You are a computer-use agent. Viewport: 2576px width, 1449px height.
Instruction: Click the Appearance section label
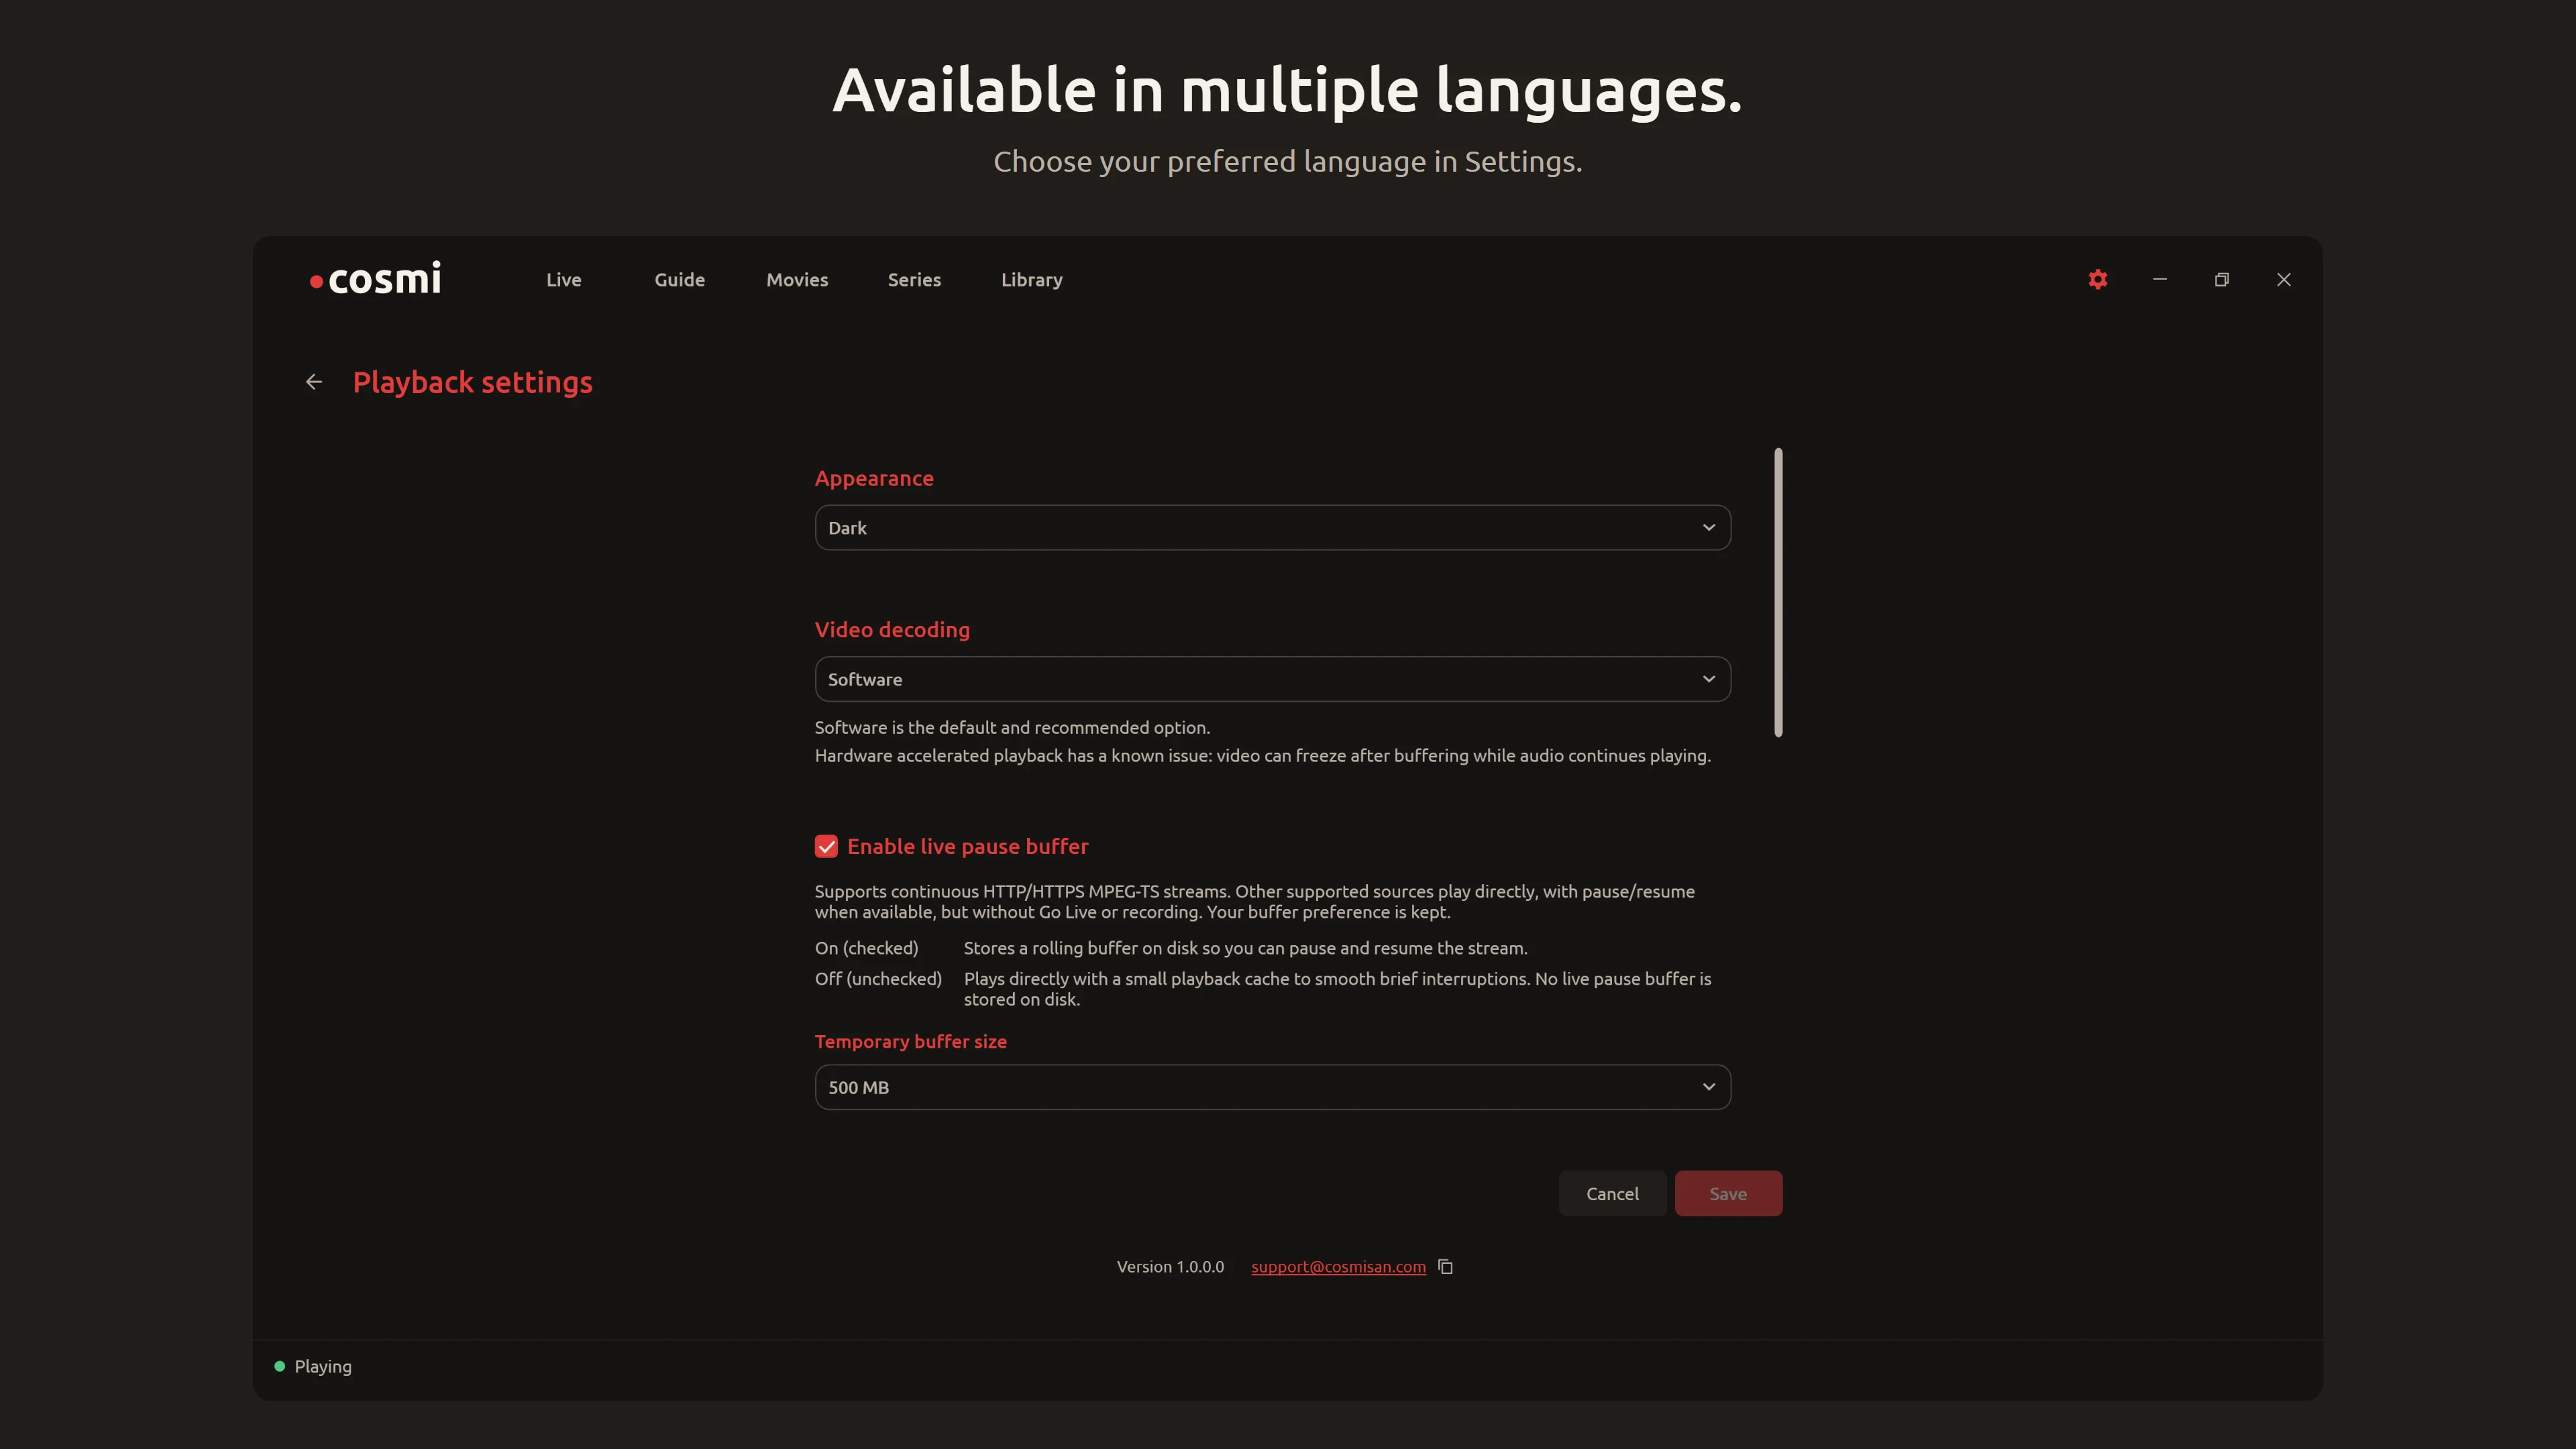pyautogui.click(x=874, y=478)
